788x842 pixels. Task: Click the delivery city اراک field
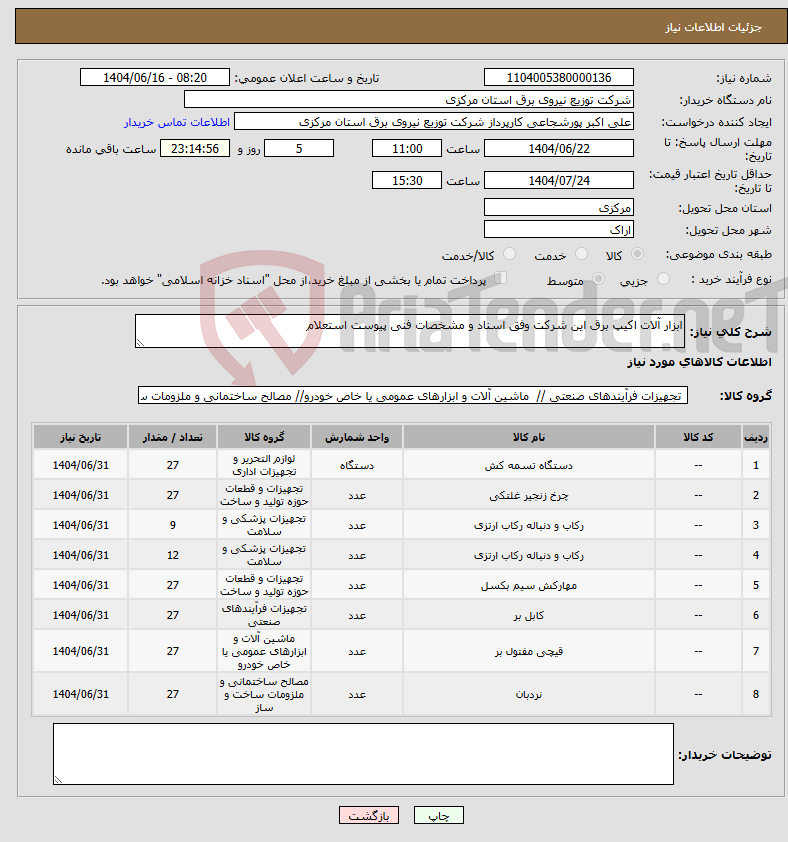pos(559,229)
